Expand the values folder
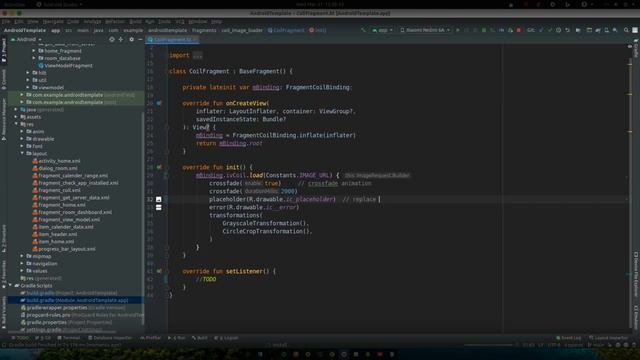640x360 pixels. pos(22,271)
